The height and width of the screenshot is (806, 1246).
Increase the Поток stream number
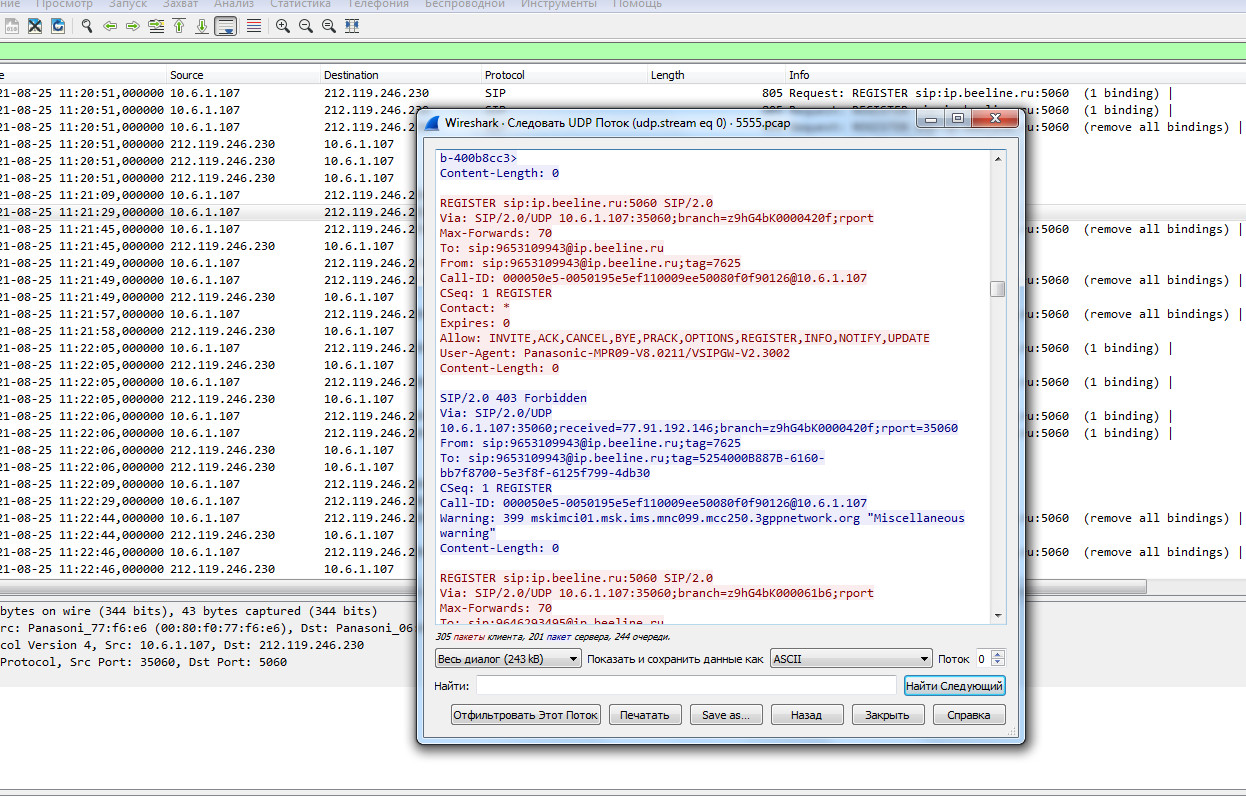click(x=998, y=655)
